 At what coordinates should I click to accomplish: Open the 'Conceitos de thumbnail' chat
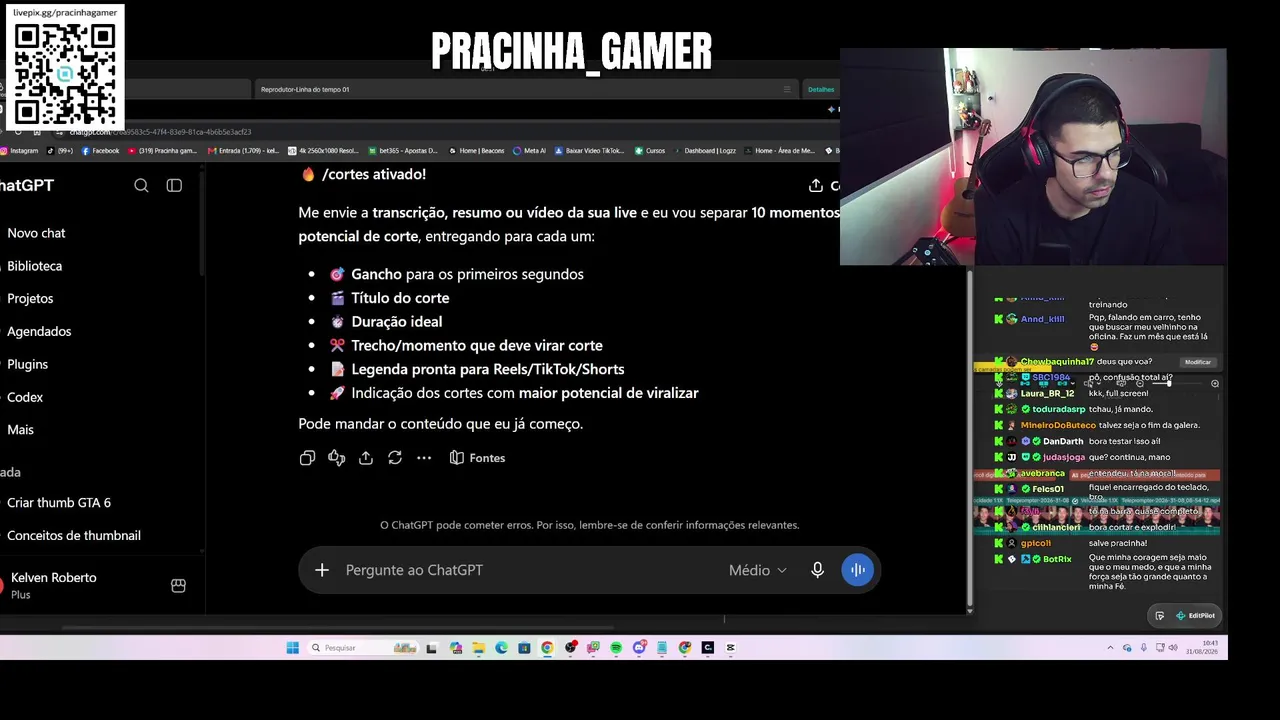pyautogui.click(x=74, y=536)
